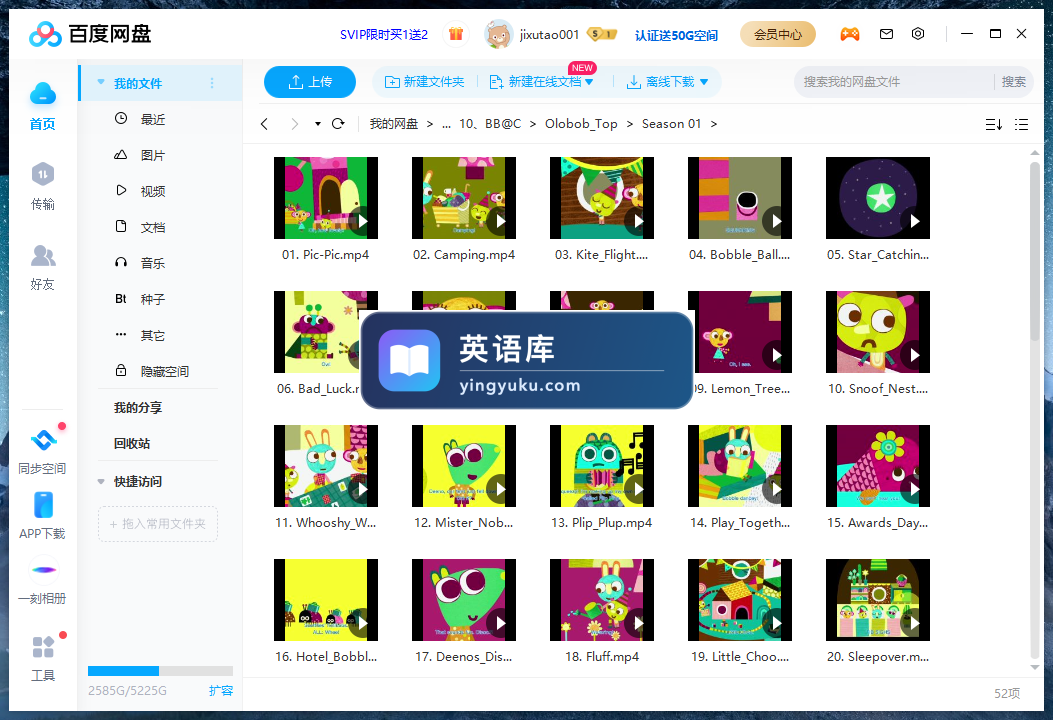Open navigation history dropdown arrow
Image resolution: width=1053 pixels, height=720 pixels.
coord(318,124)
